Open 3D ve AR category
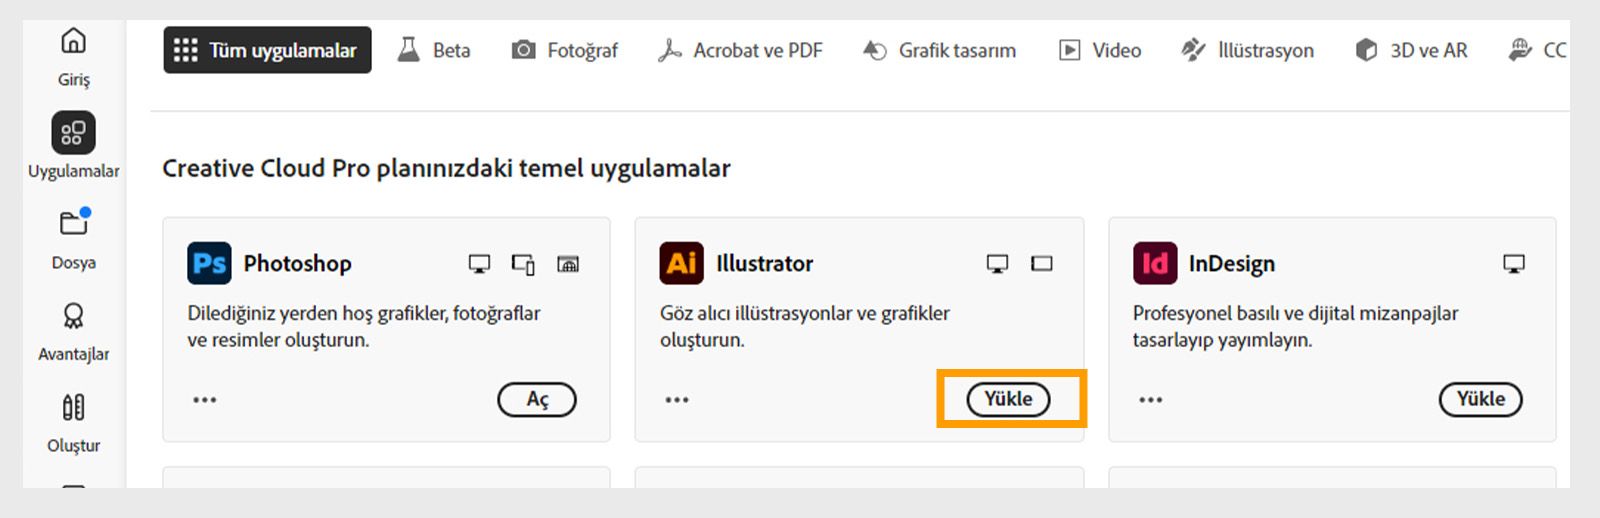 (1411, 50)
